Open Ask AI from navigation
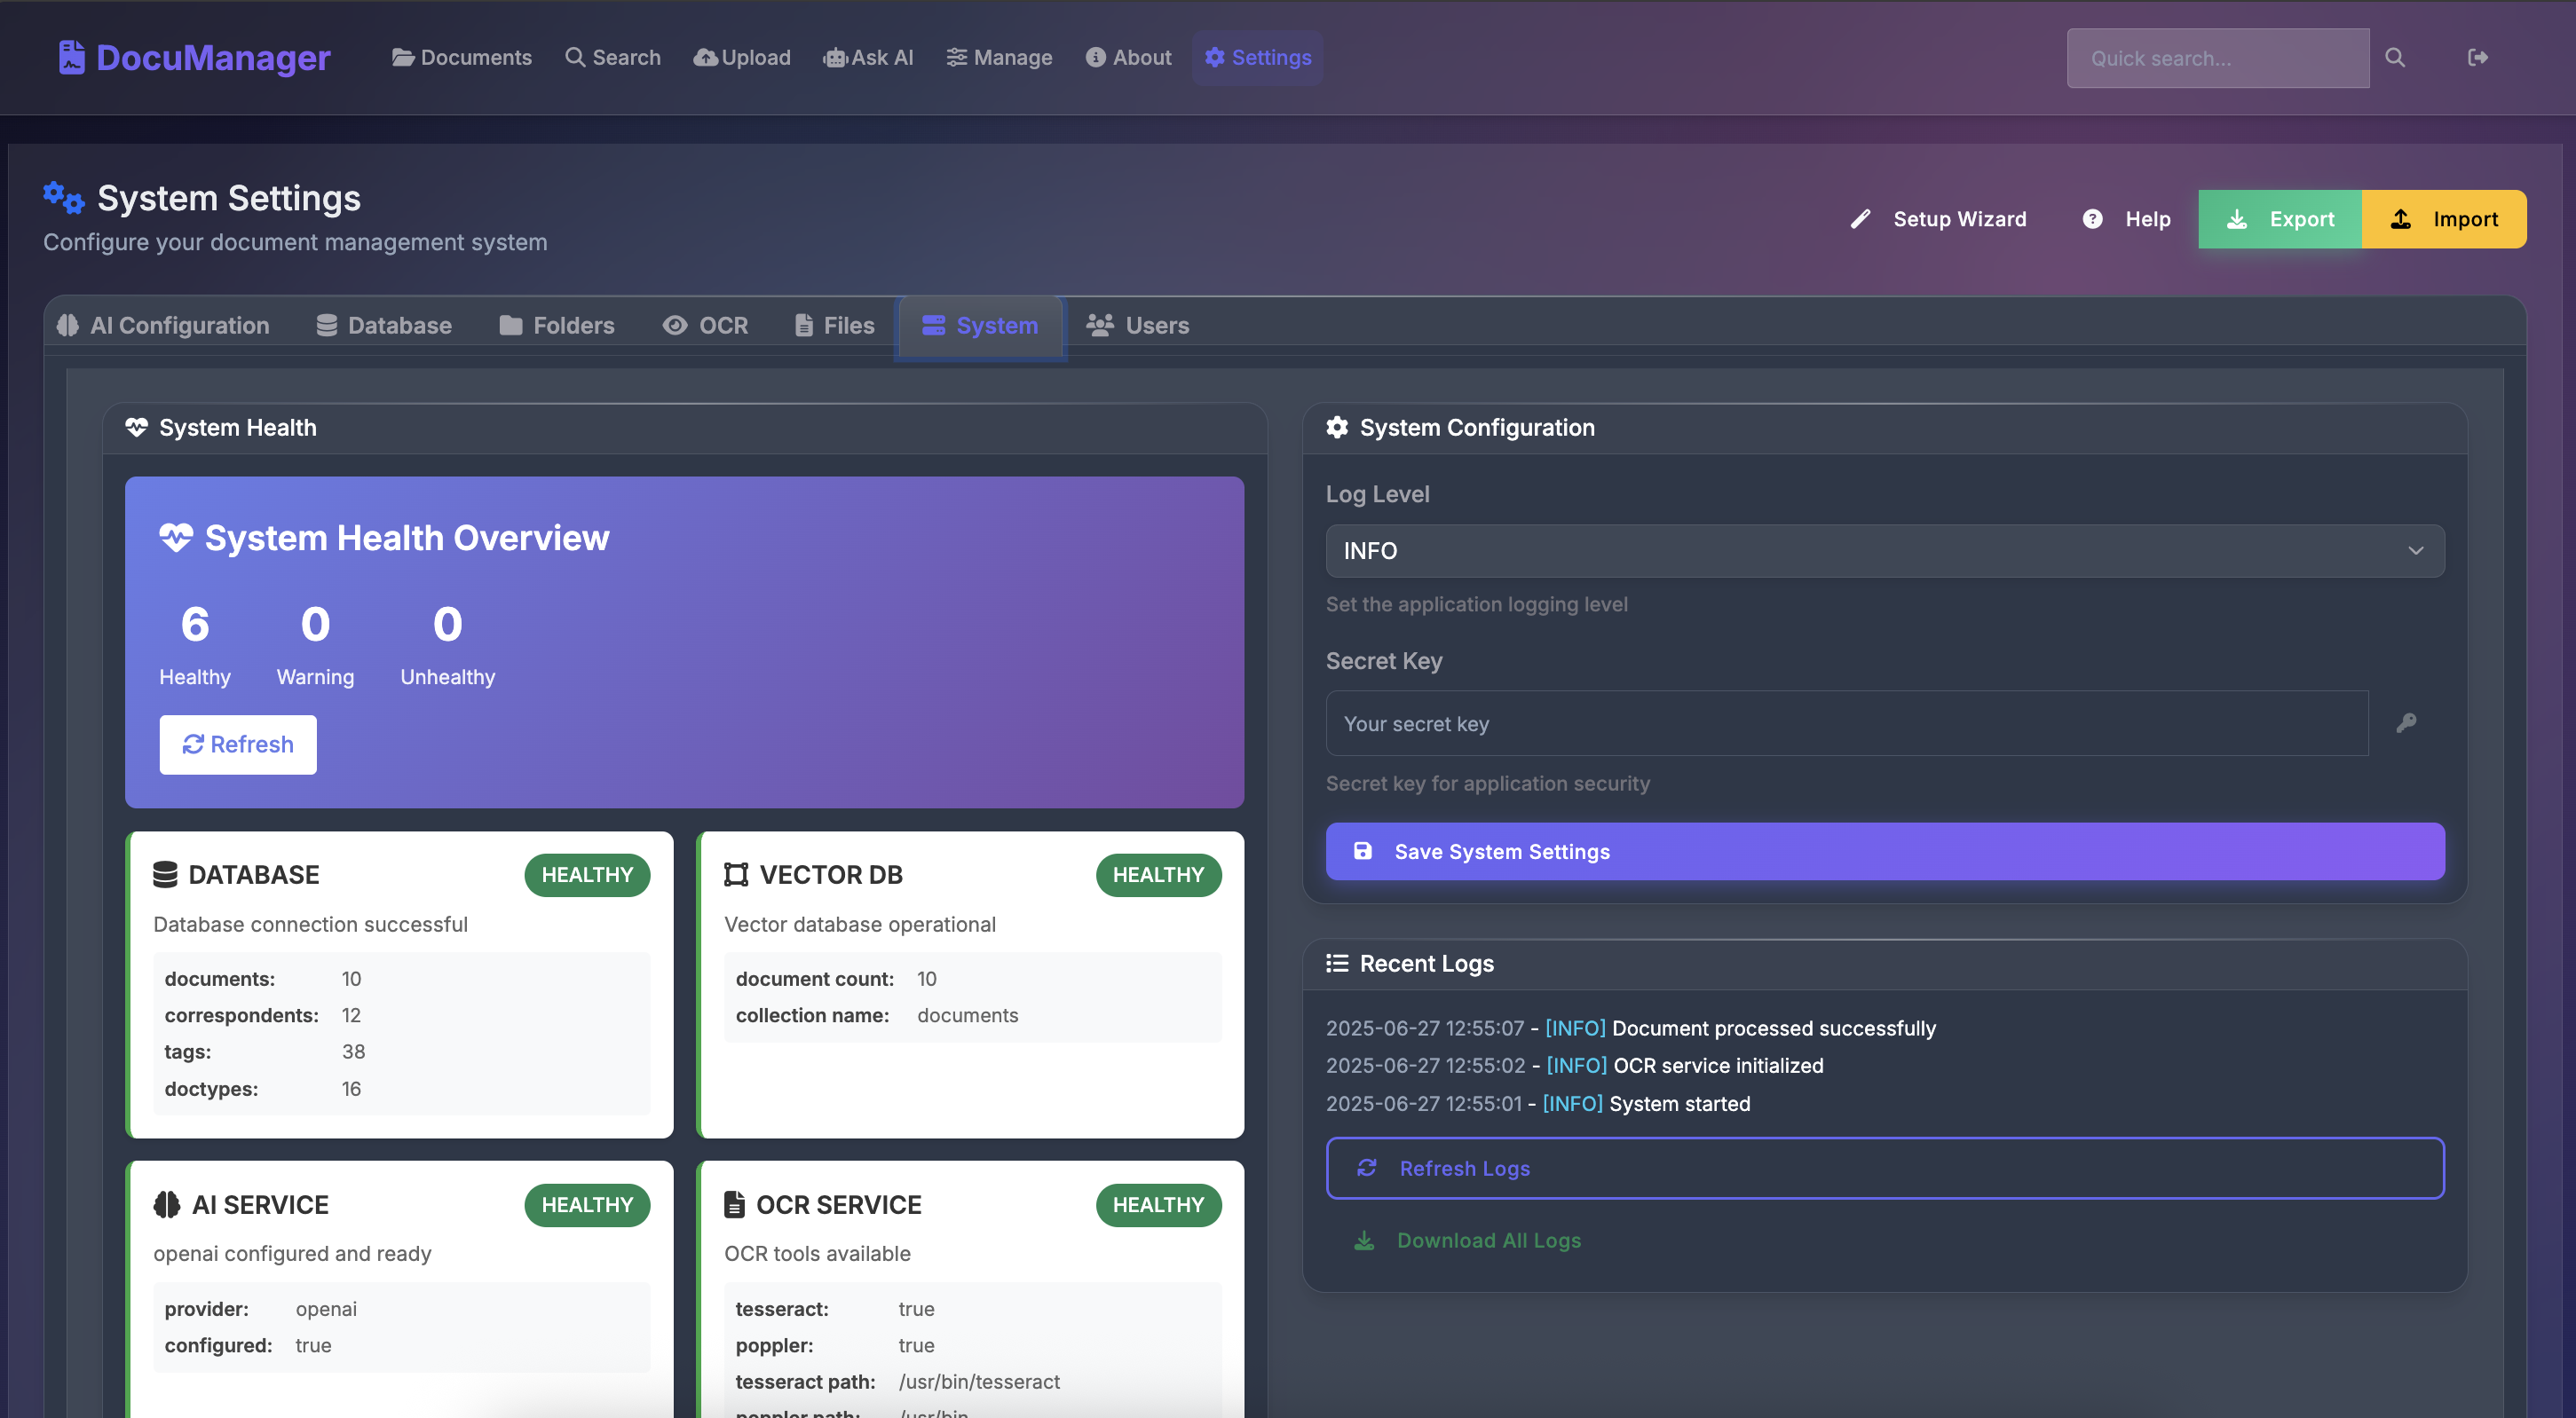2576x1418 pixels. [868, 58]
